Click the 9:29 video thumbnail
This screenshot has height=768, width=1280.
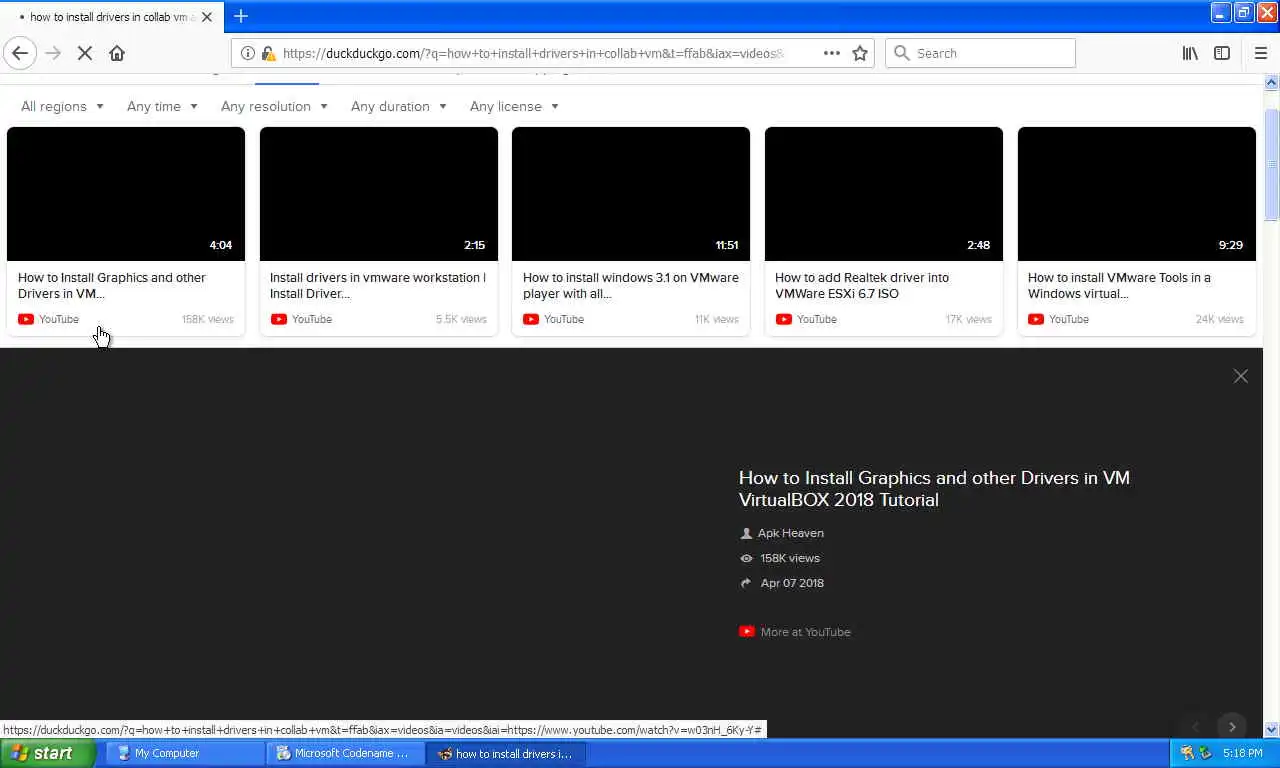(x=1137, y=194)
